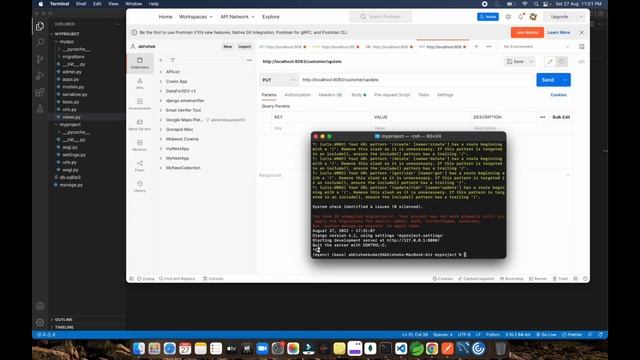The width and height of the screenshot is (640, 360).
Task: Click the Save button
Action: (x=516, y=62)
